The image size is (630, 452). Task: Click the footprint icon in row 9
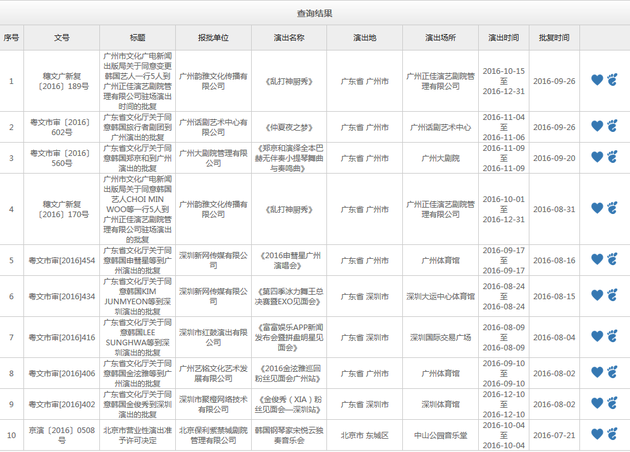(612, 403)
